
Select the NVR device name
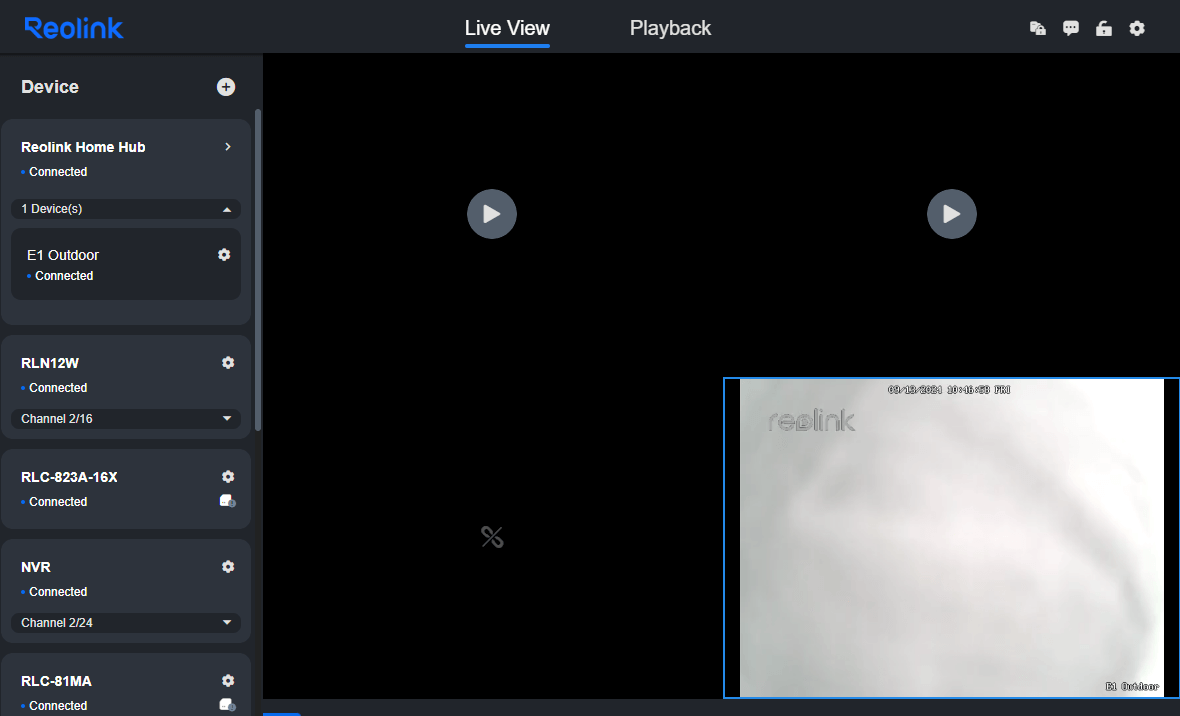(x=36, y=567)
